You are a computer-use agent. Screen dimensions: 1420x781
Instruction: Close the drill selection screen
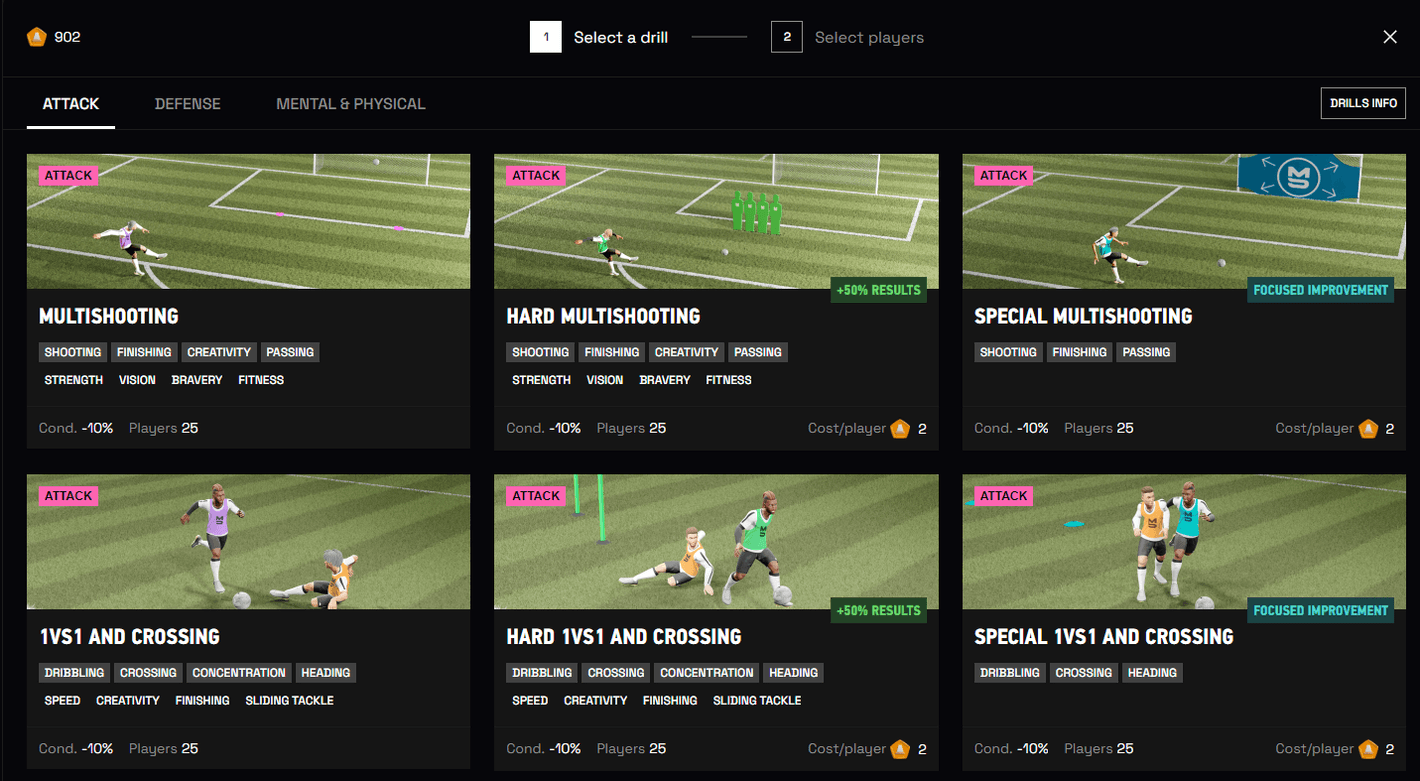coord(1389,37)
